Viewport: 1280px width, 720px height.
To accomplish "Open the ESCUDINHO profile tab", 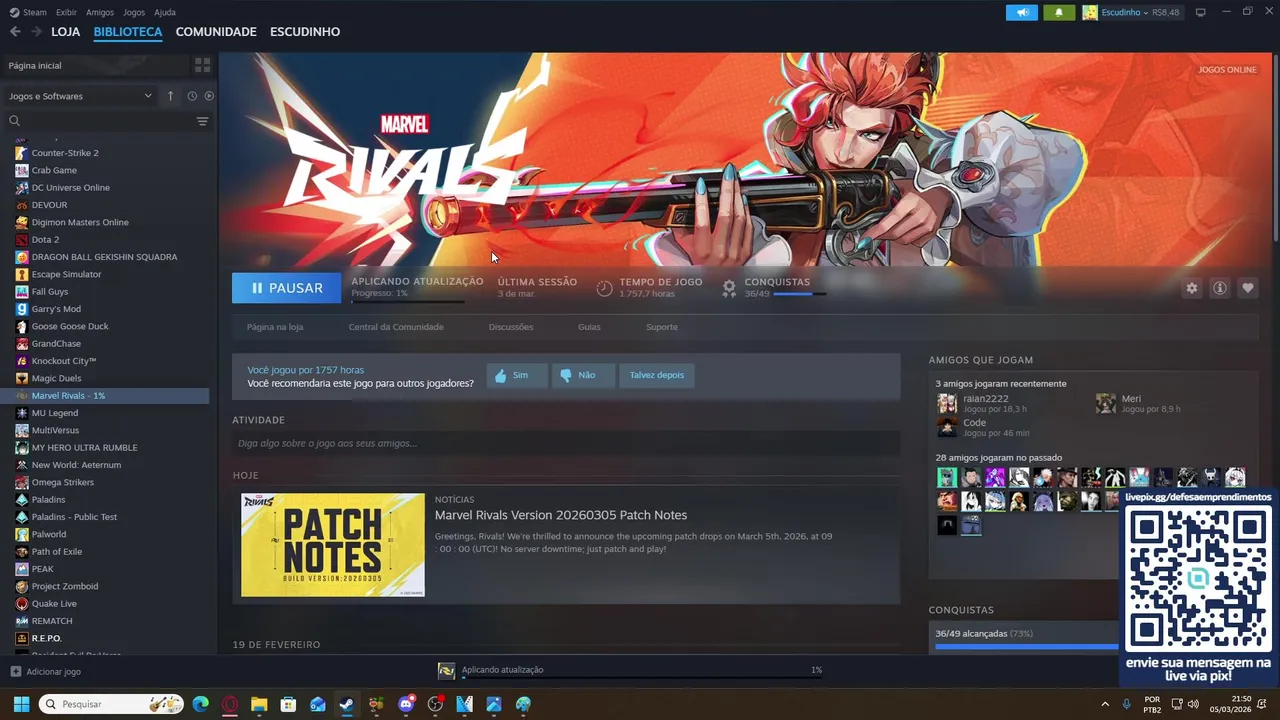I will coord(305,32).
